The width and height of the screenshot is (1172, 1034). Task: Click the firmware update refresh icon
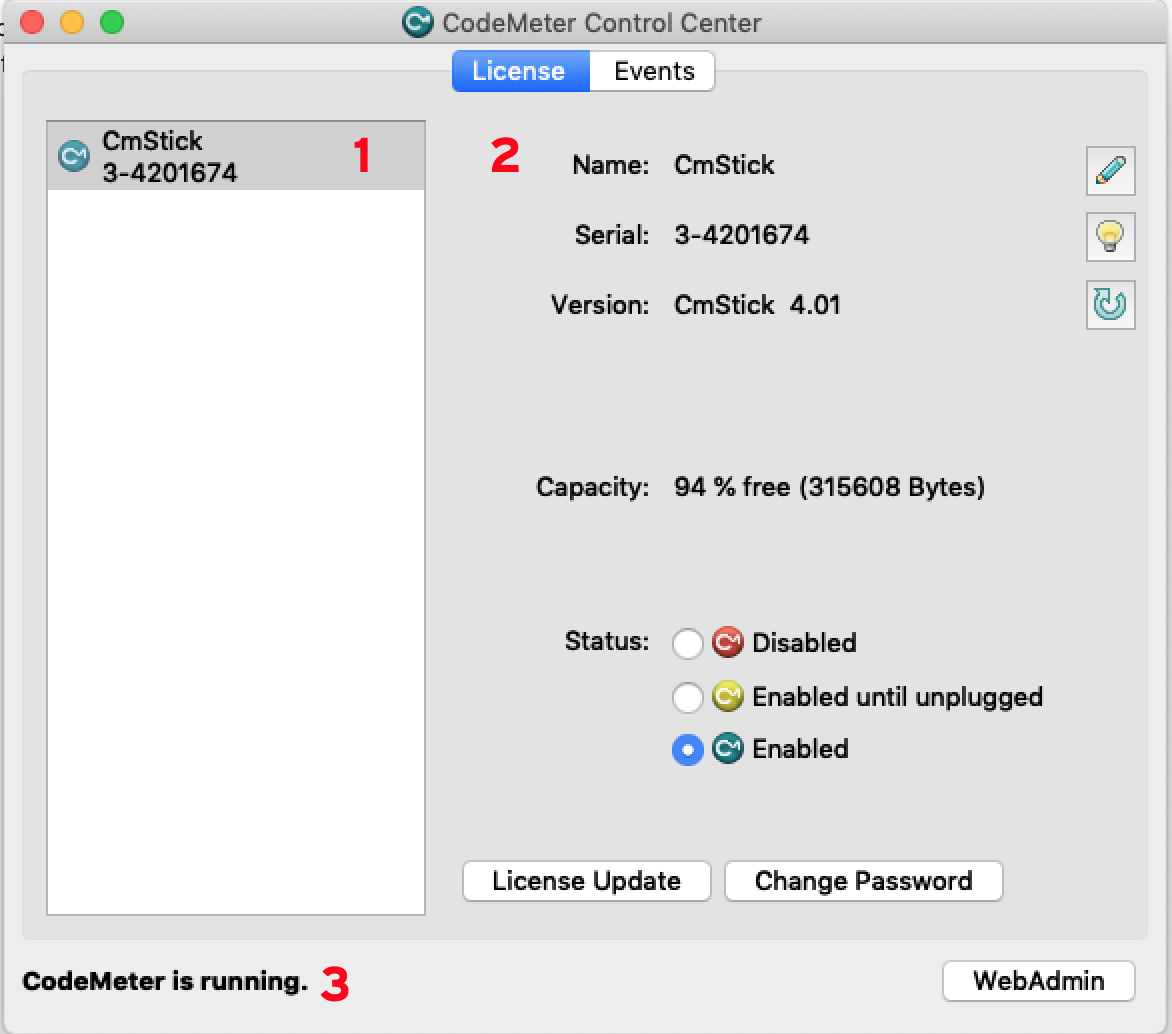click(1111, 304)
